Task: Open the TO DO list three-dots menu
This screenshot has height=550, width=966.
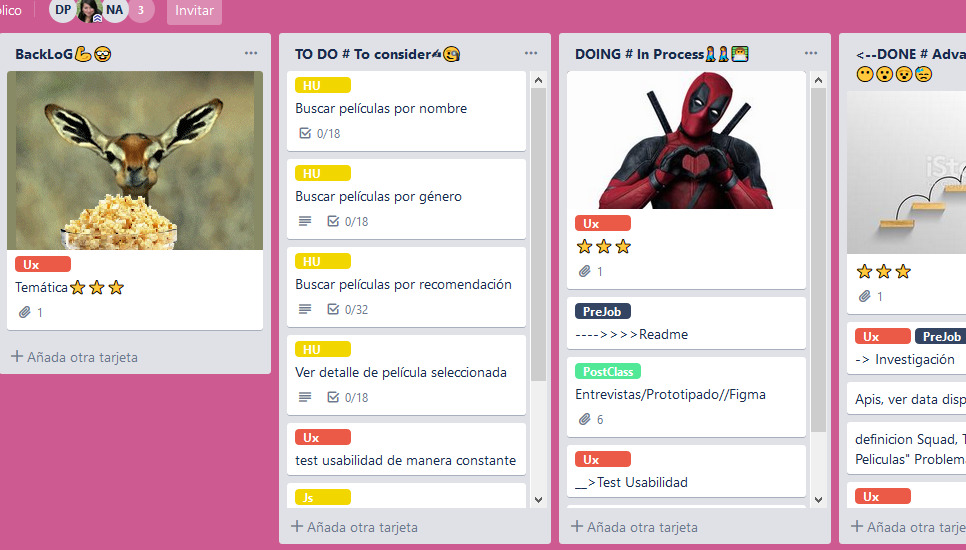Action: [x=531, y=53]
